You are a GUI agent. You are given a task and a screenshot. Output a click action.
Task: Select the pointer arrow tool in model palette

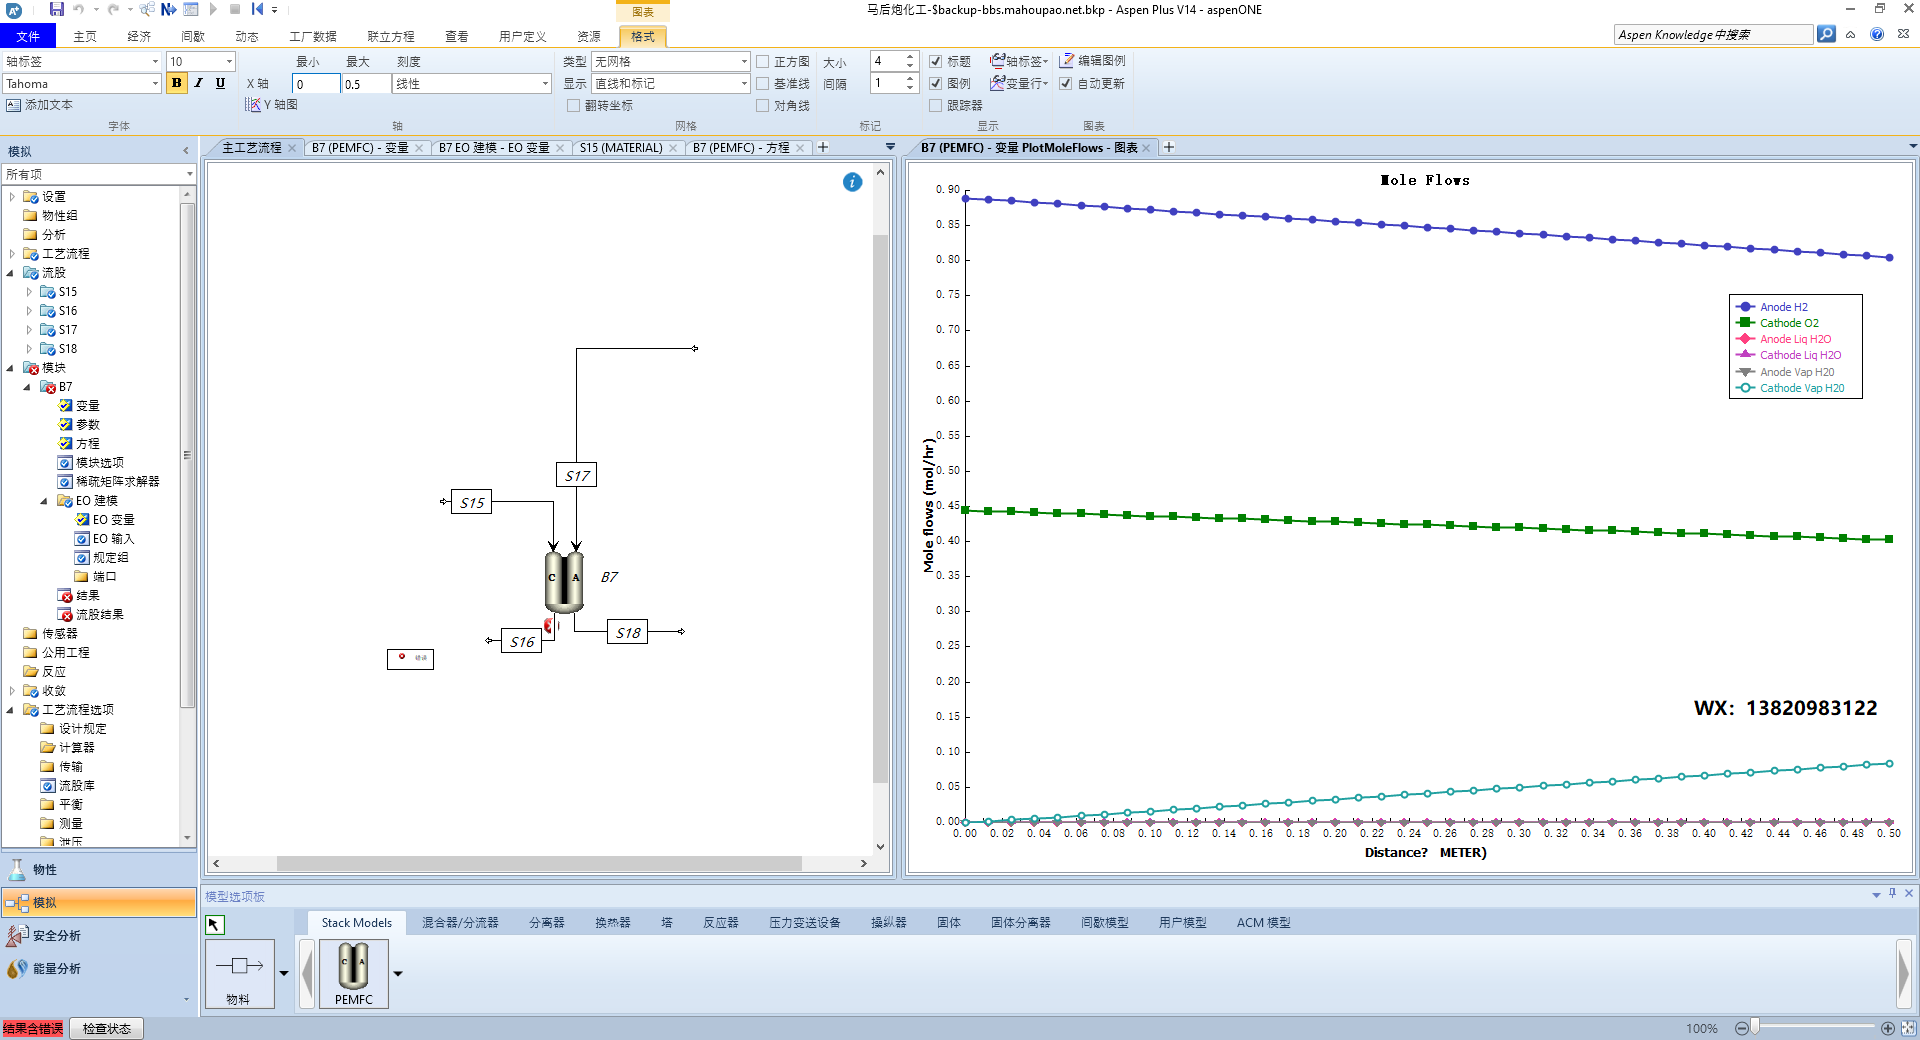[x=215, y=925]
